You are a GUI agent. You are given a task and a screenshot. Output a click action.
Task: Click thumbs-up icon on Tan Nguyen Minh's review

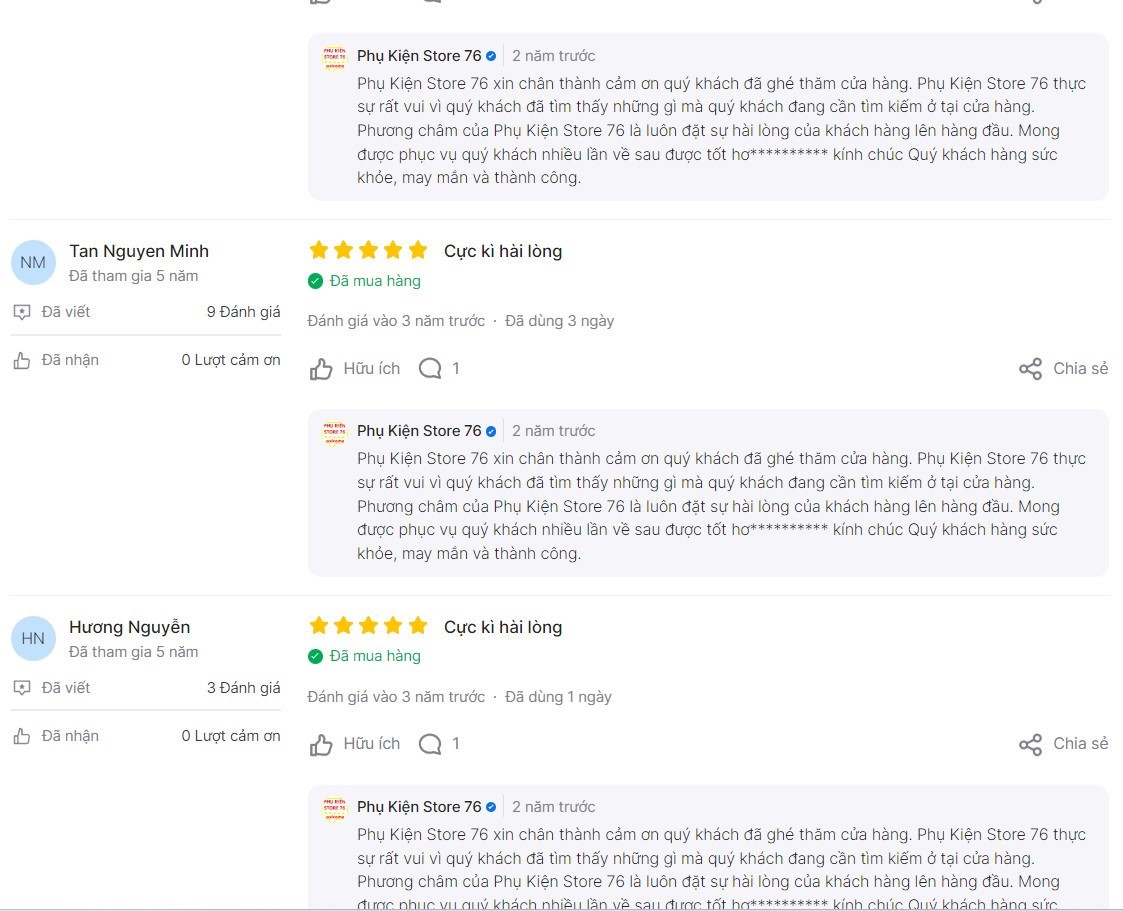pos(321,369)
